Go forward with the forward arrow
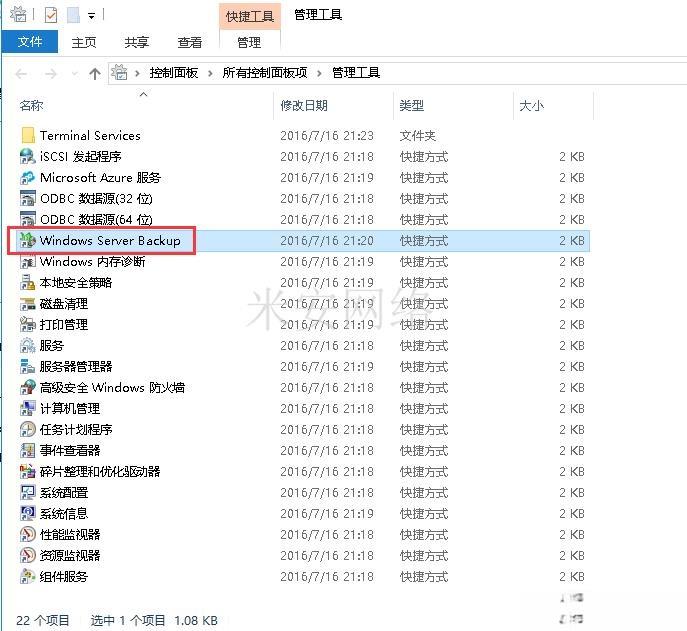Screen dimensions: 687x631 tap(51, 74)
